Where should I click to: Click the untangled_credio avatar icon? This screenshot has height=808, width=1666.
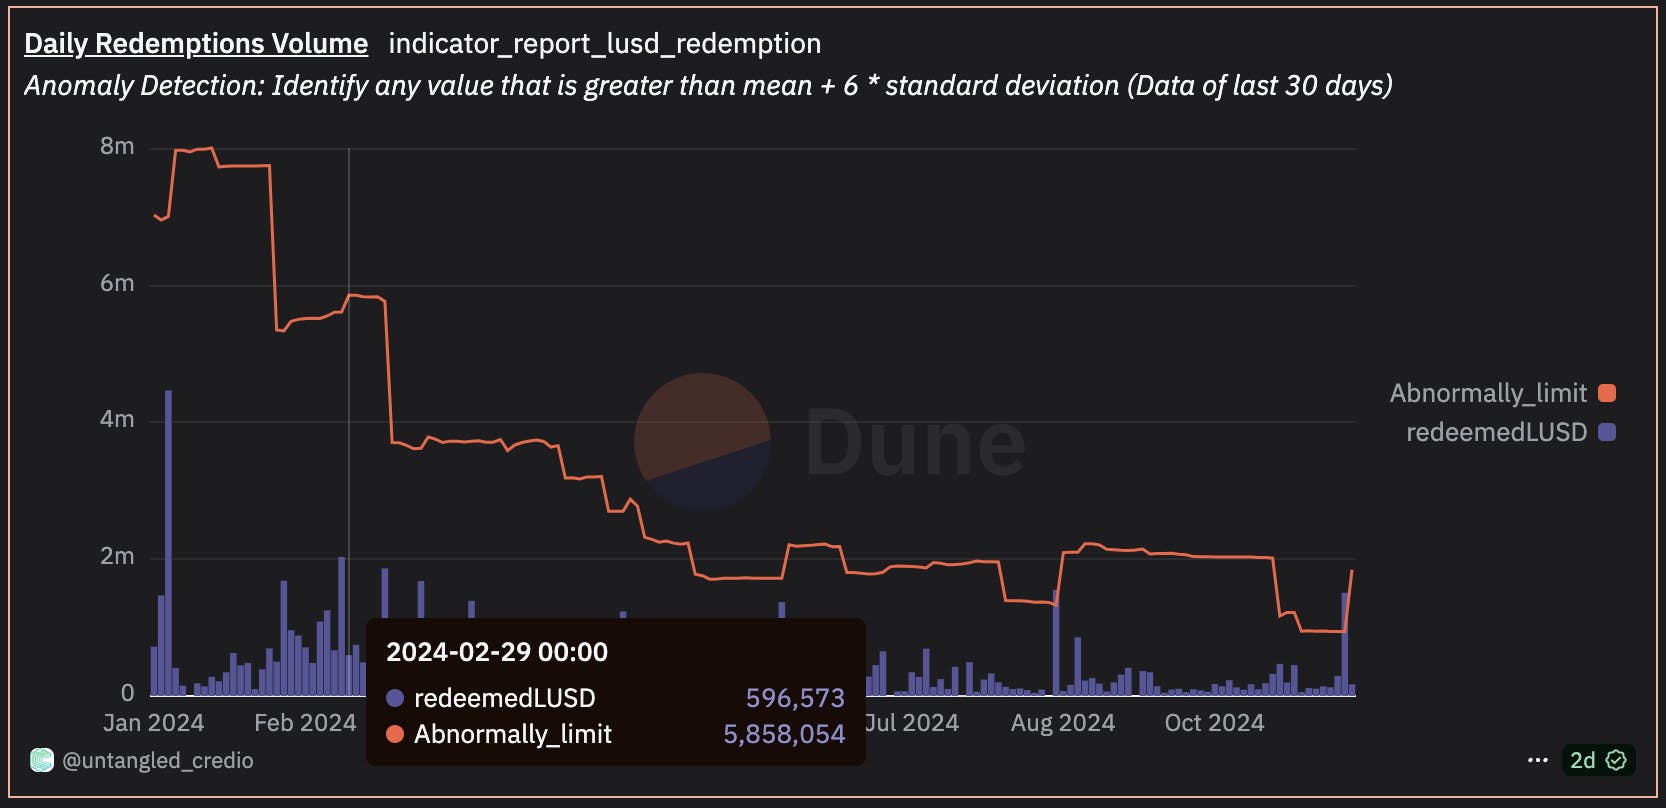[x=41, y=760]
